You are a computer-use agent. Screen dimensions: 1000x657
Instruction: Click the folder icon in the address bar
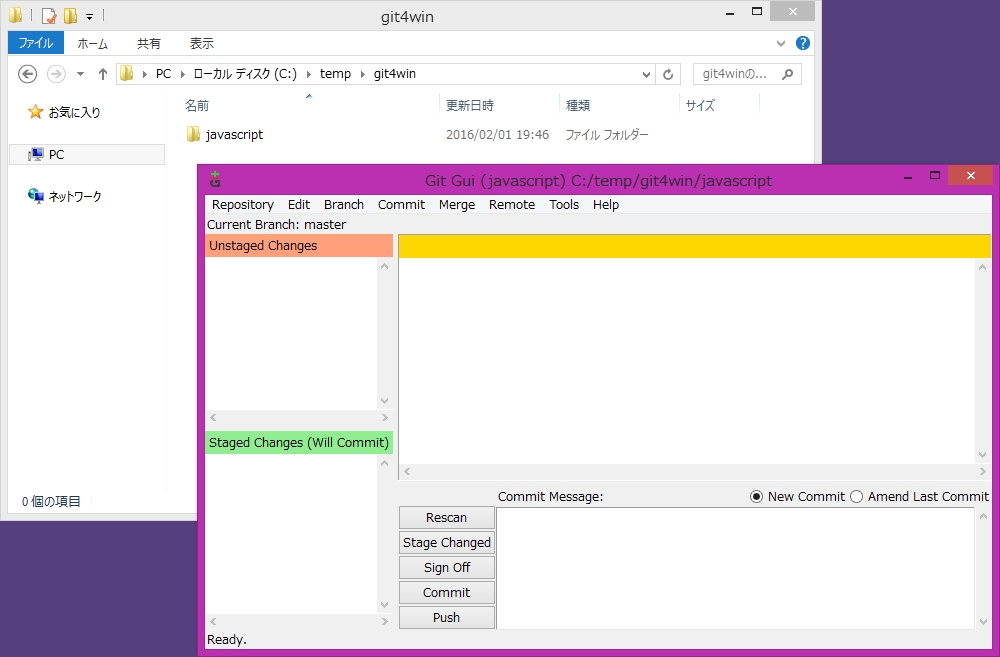tap(127, 73)
